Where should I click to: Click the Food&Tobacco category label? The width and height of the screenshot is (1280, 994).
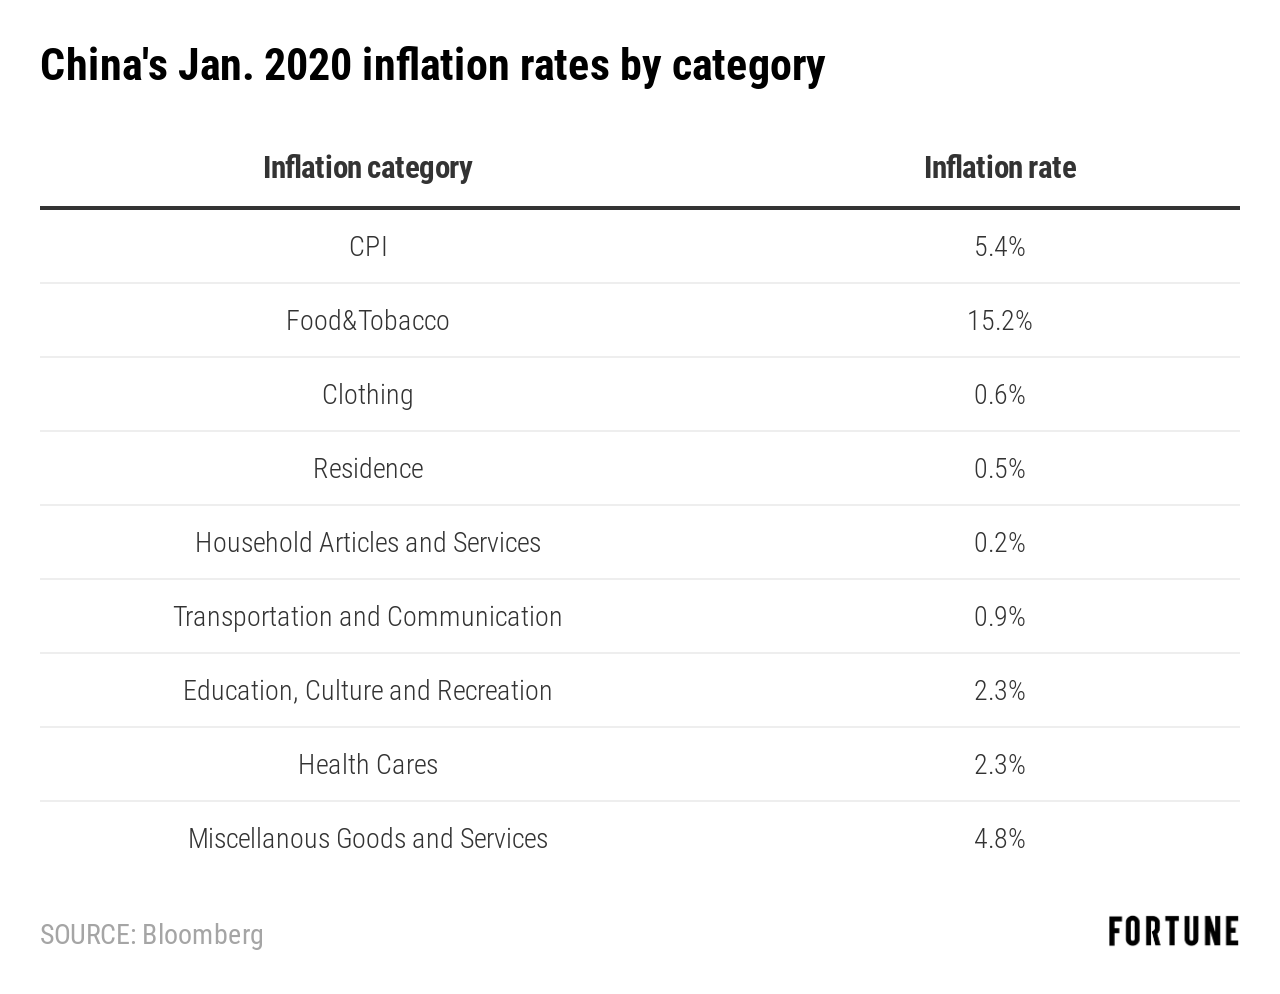(x=368, y=321)
